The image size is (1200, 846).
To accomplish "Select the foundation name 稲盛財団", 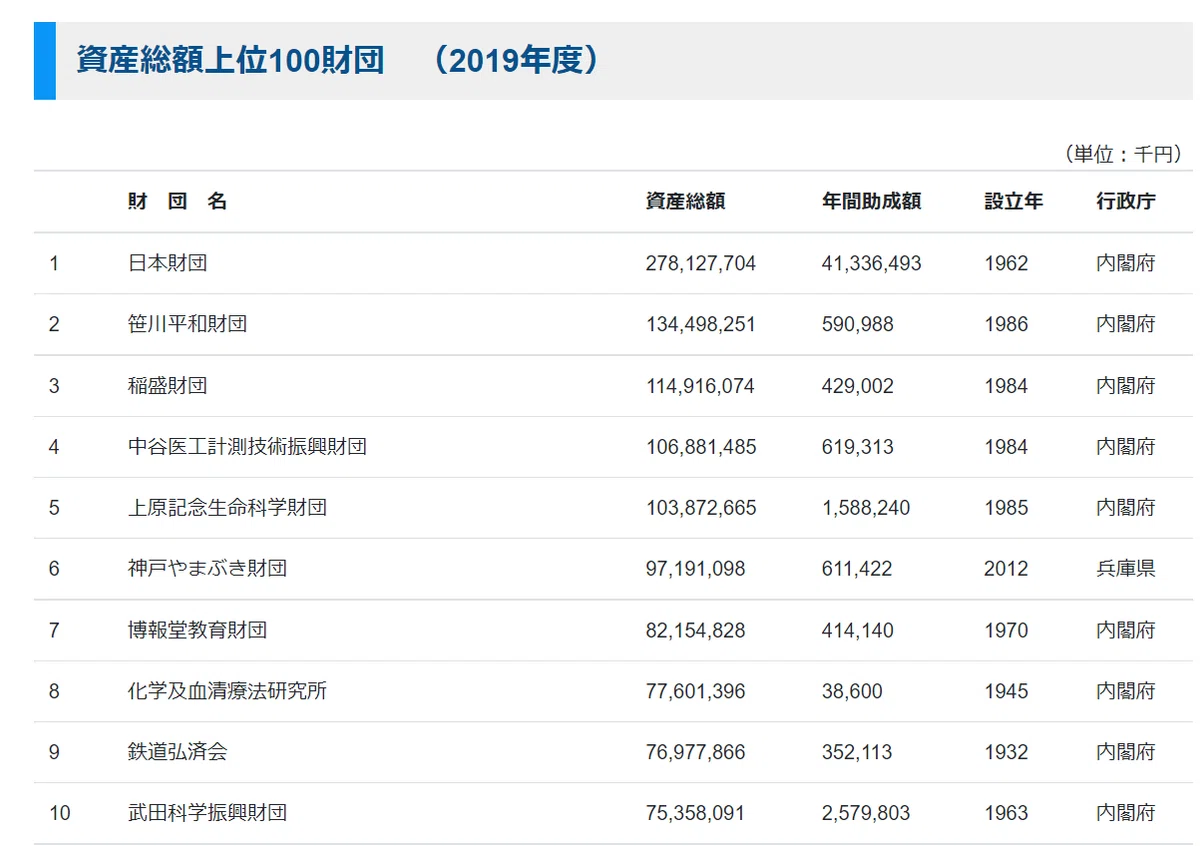I will 167,385.
